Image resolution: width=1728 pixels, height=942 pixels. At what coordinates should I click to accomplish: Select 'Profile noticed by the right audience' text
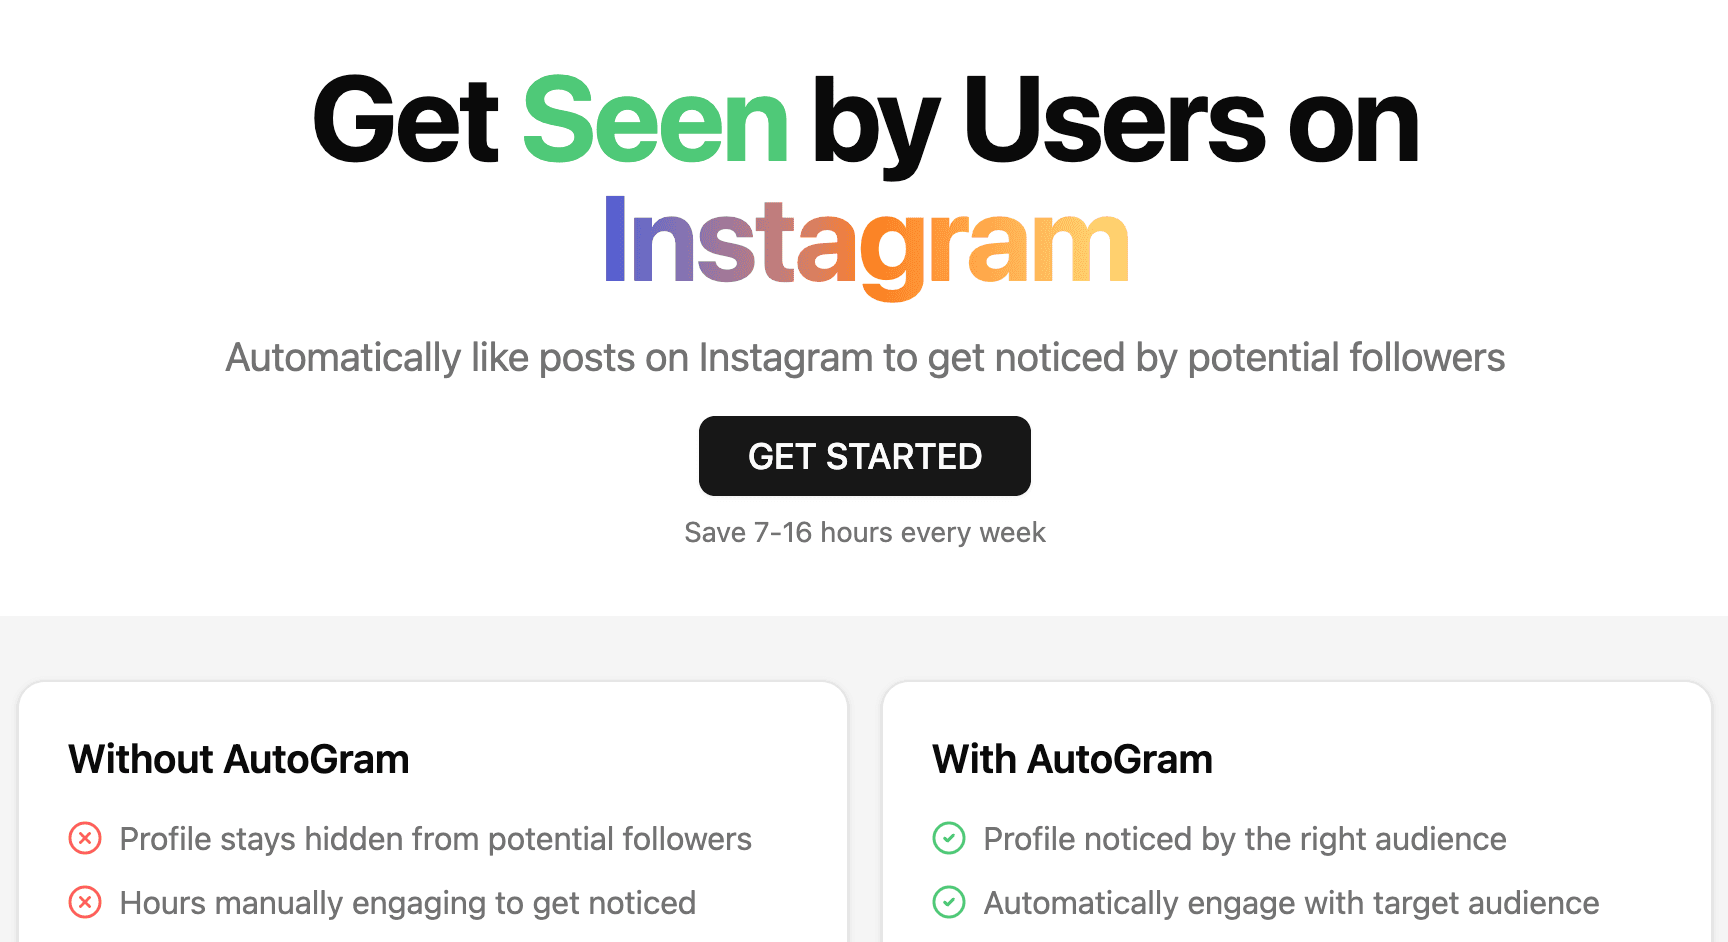point(1244,840)
